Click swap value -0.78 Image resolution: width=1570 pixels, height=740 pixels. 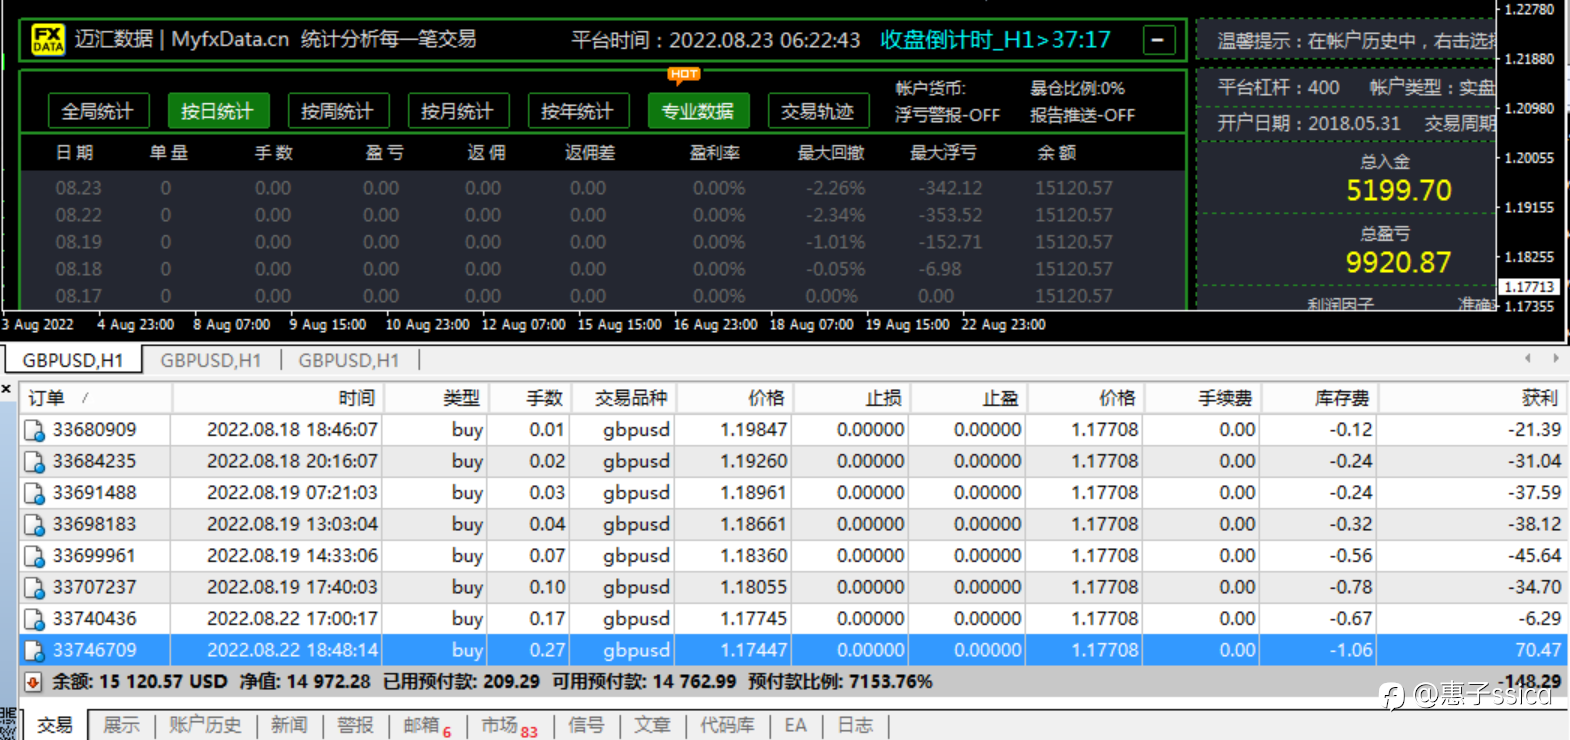[x=1351, y=588]
